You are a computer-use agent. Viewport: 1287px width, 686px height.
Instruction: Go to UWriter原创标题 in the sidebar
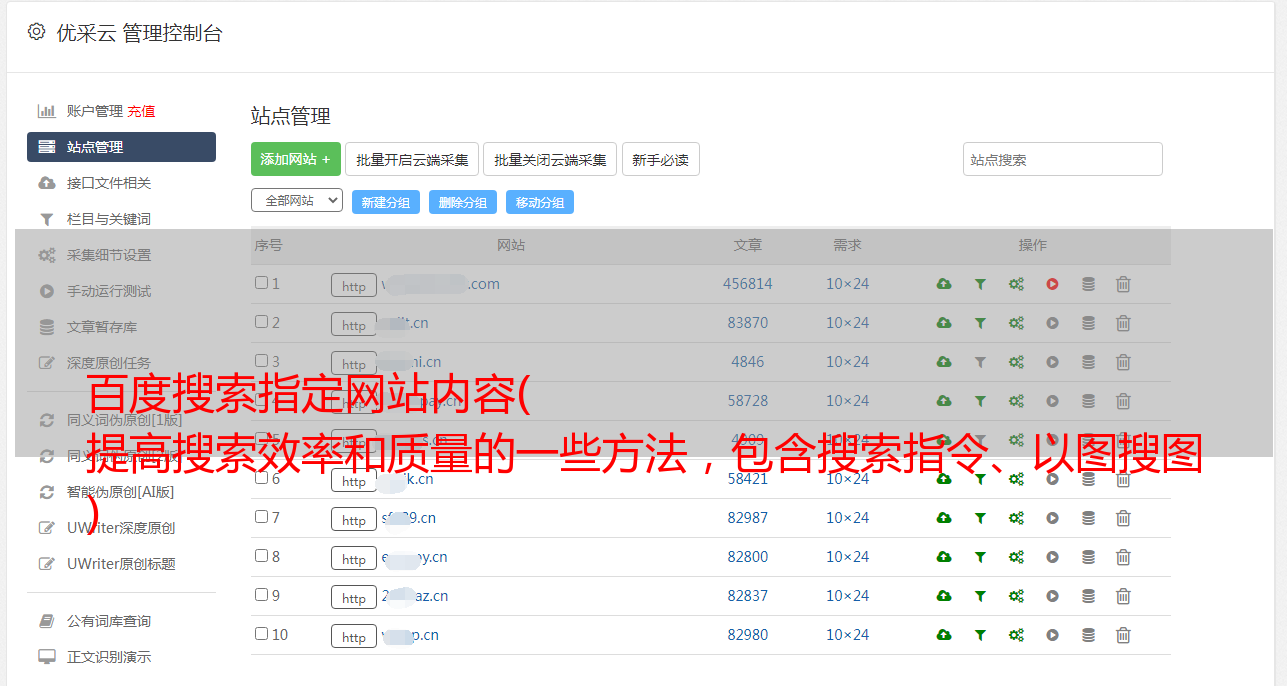click(120, 564)
